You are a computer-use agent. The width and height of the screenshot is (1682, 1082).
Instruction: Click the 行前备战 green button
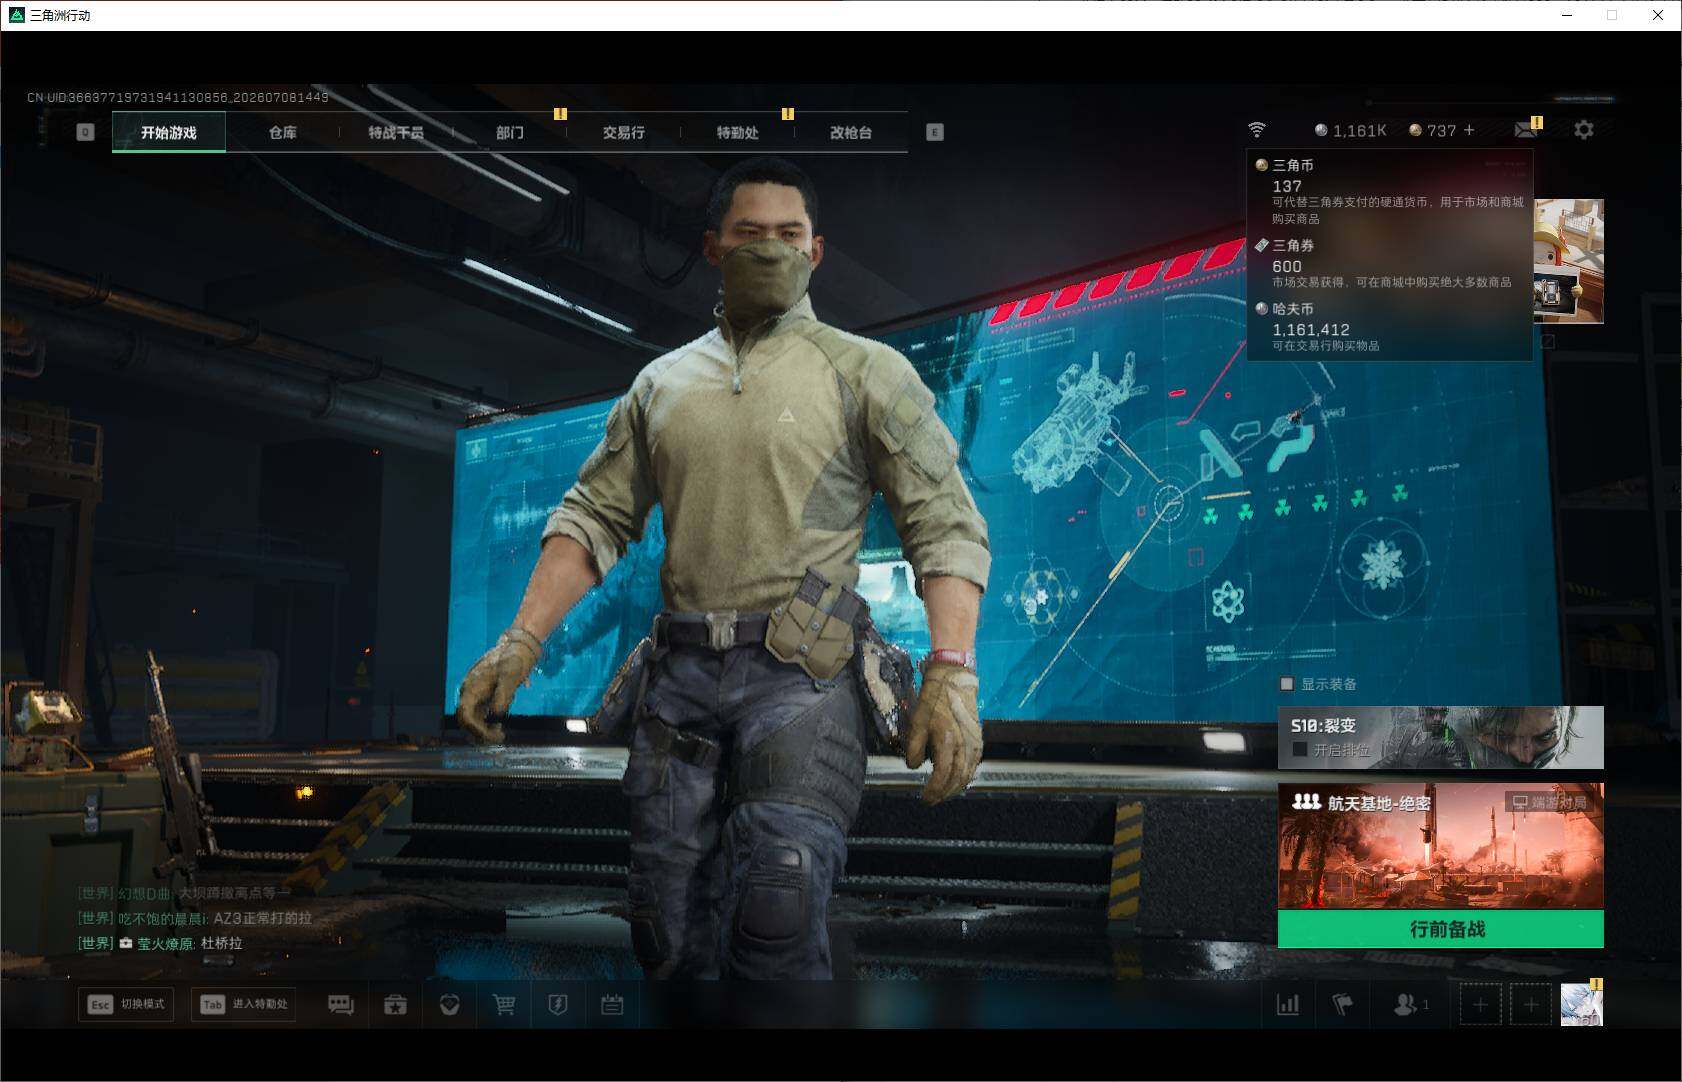[1441, 929]
